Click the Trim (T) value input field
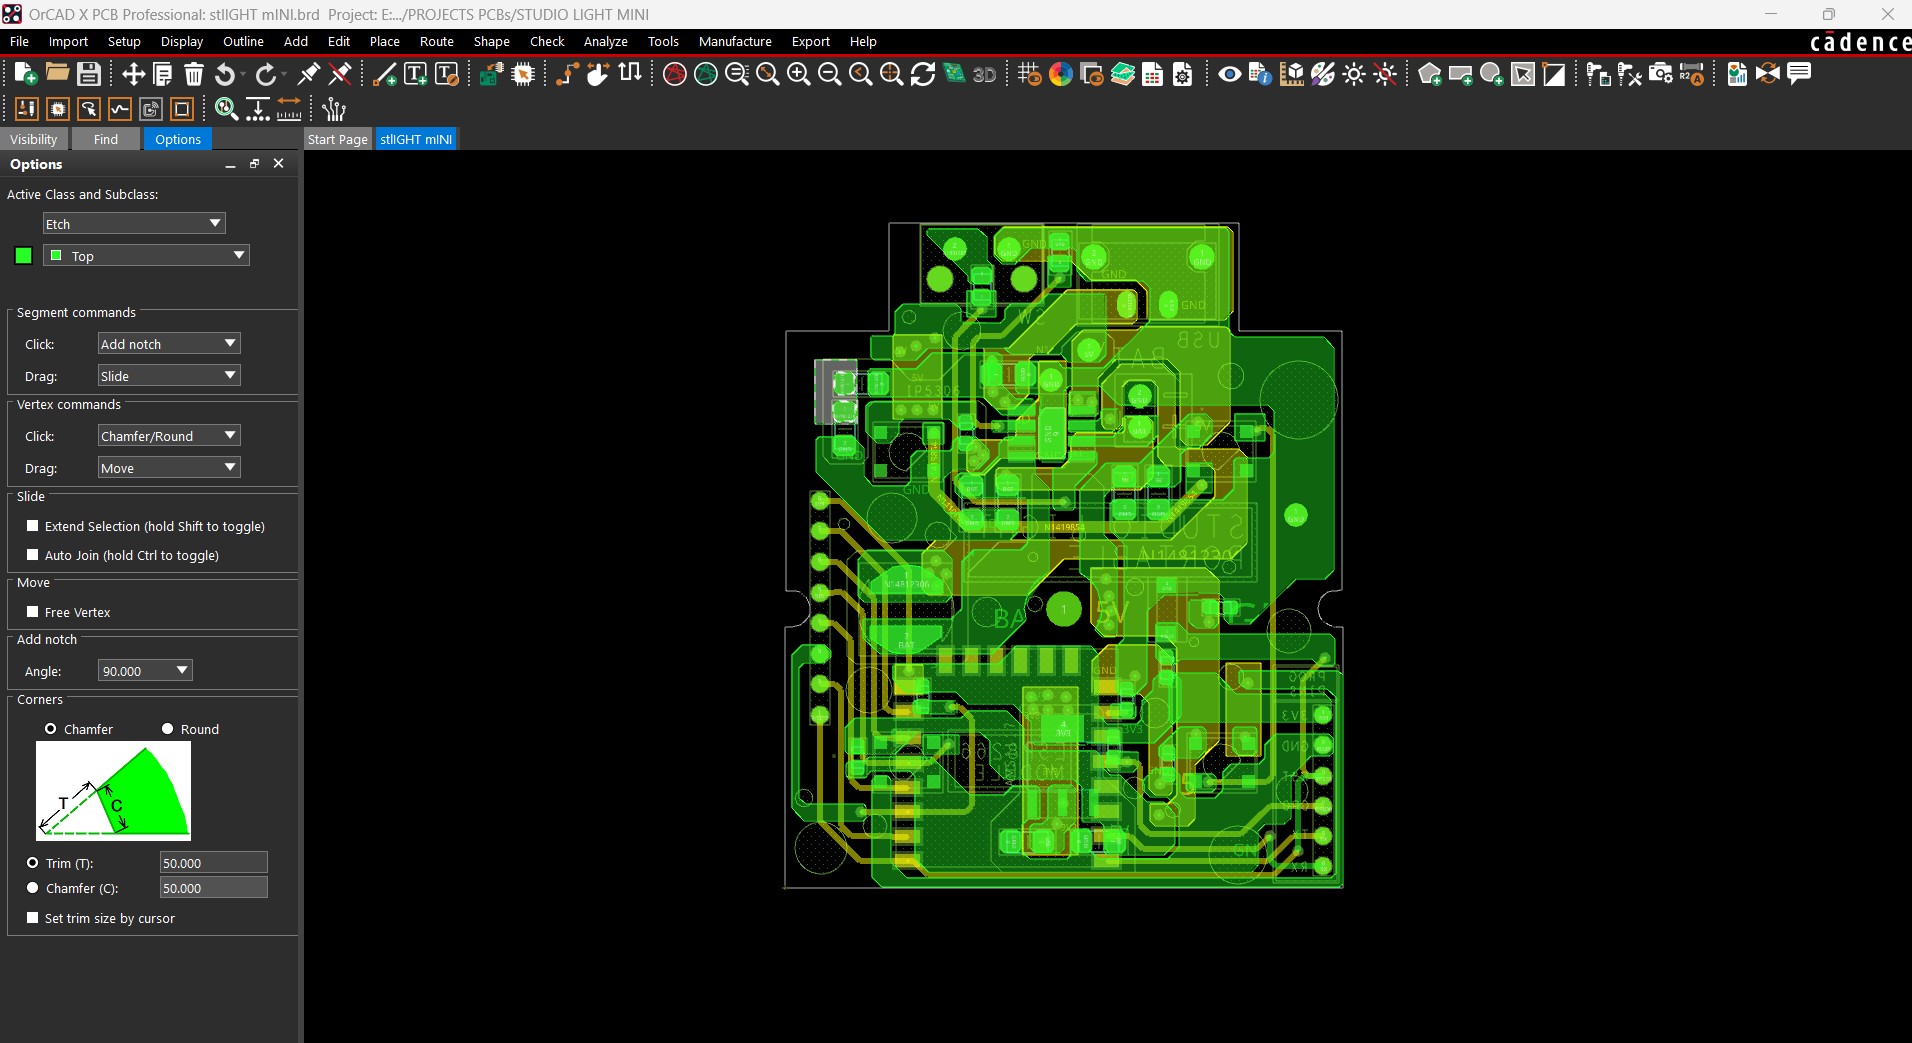 tap(213, 863)
